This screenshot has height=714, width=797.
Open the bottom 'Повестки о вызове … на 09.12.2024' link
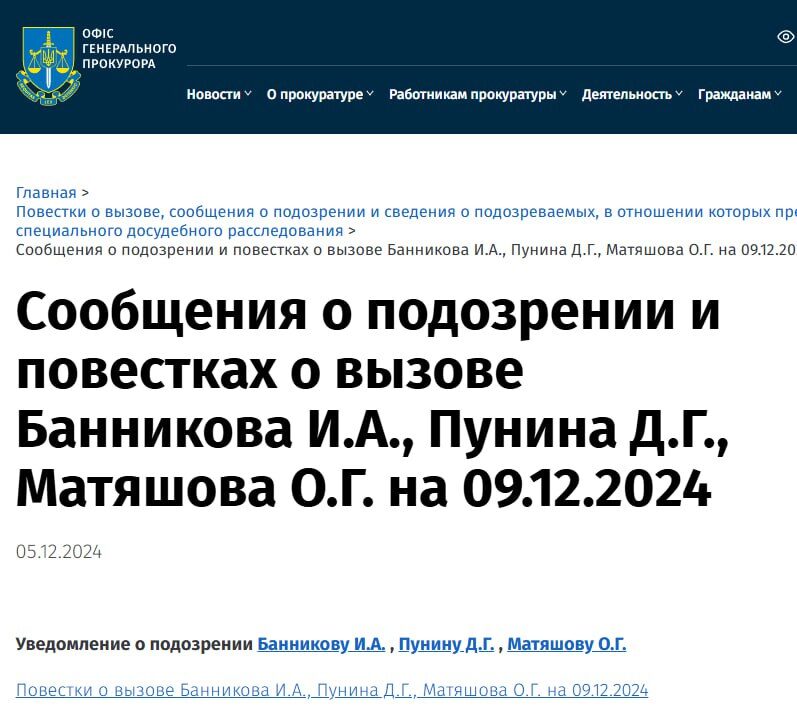coord(332,690)
